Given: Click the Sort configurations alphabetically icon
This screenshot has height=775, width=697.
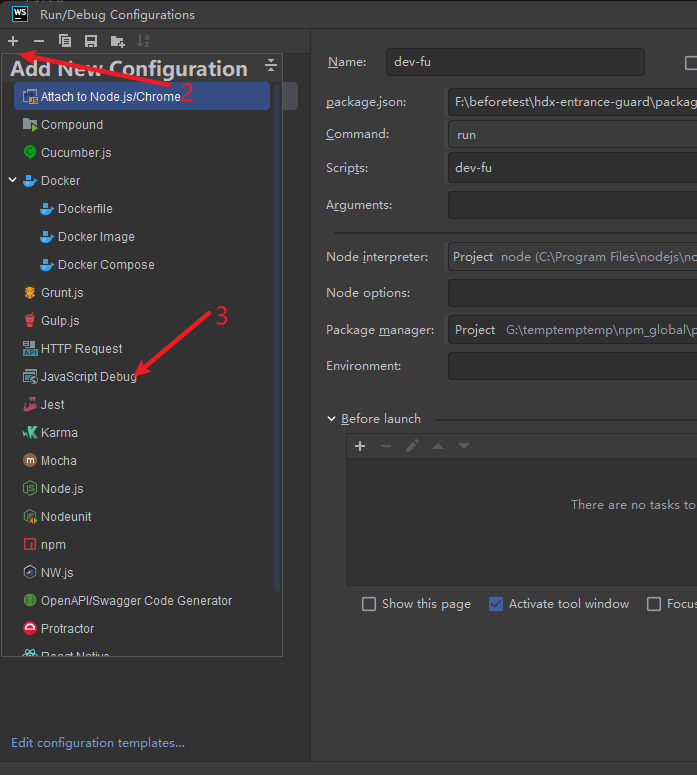Looking at the screenshot, I should (143, 41).
